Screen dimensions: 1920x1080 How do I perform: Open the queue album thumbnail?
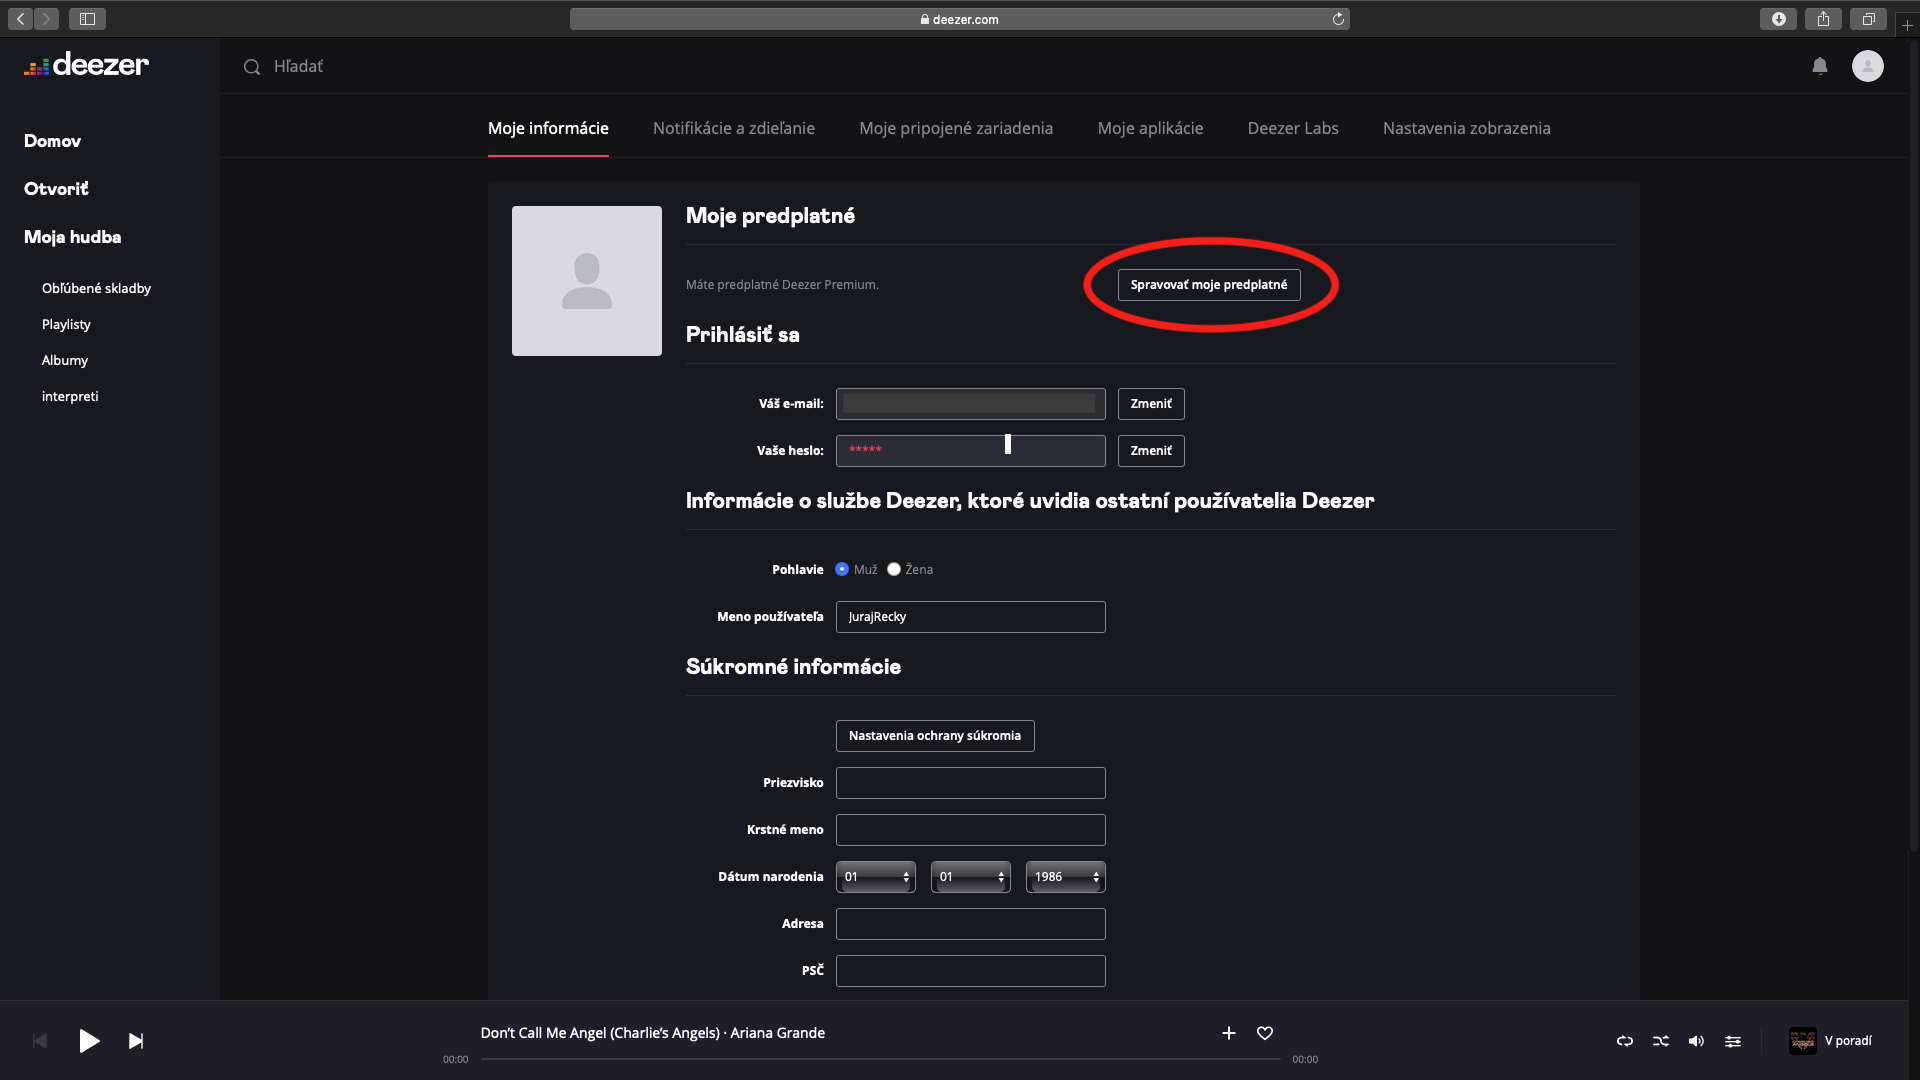1803,1041
